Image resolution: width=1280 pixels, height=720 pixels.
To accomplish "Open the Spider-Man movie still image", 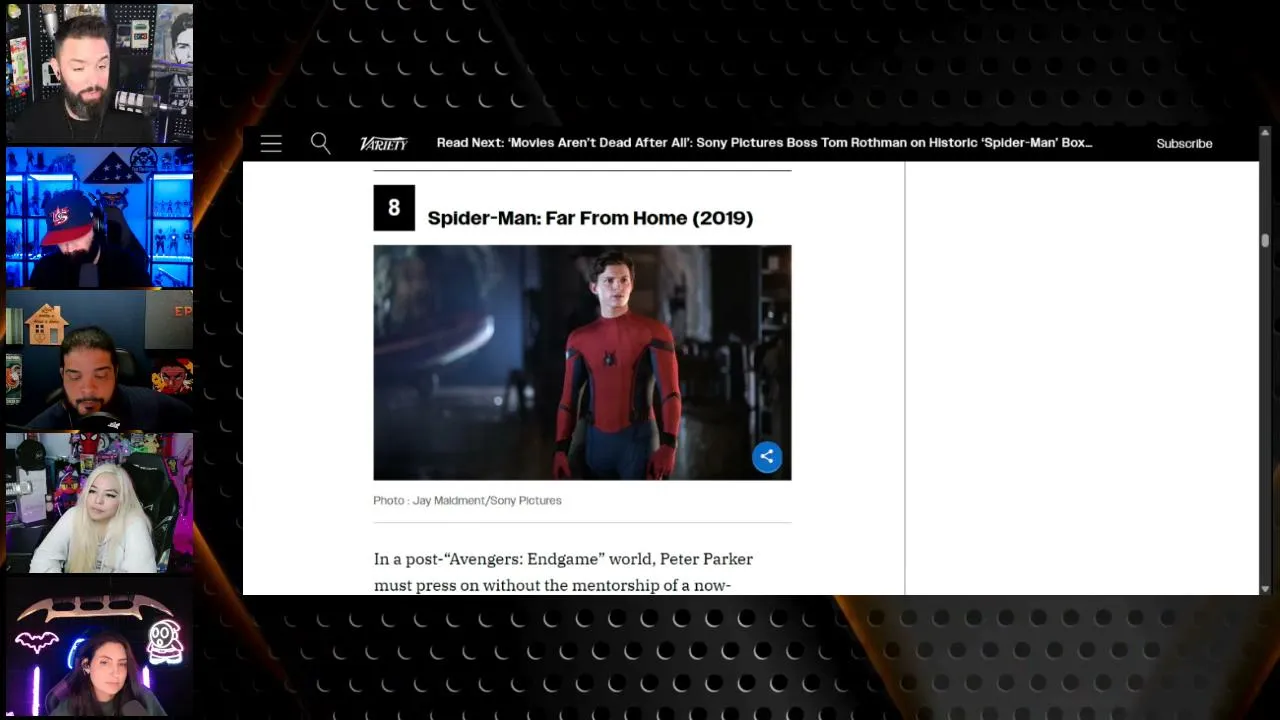I will (582, 362).
